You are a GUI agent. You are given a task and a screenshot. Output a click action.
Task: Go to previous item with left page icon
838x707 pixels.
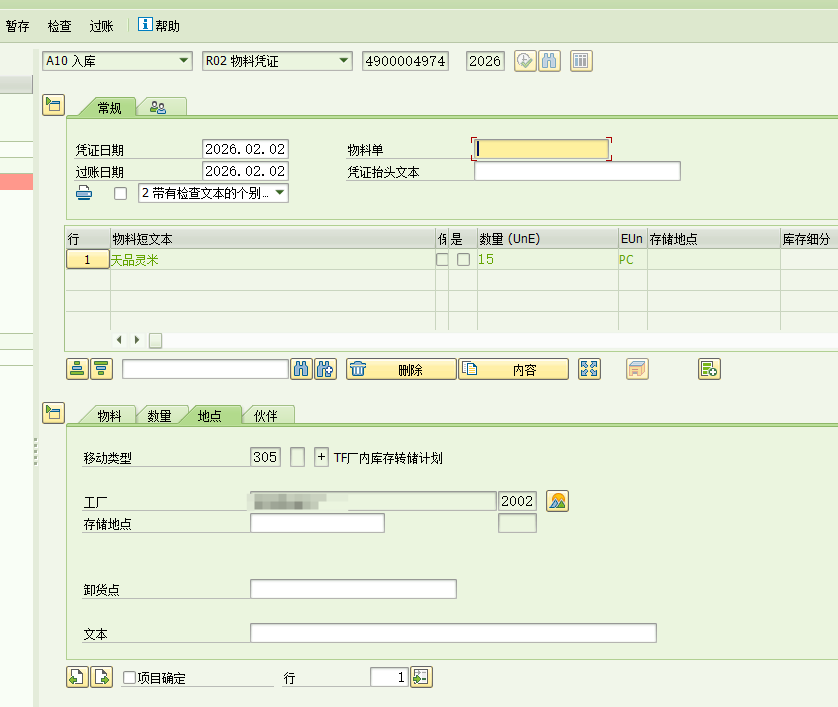[x=77, y=677]
